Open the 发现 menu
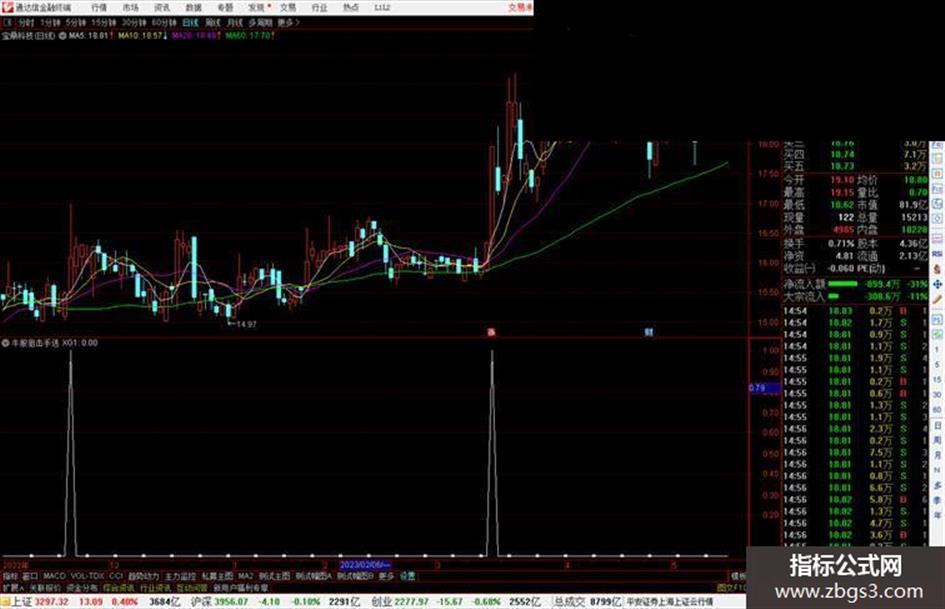This screenshot has width=945, height=609. pyautogui.click(x=256, y=8)
